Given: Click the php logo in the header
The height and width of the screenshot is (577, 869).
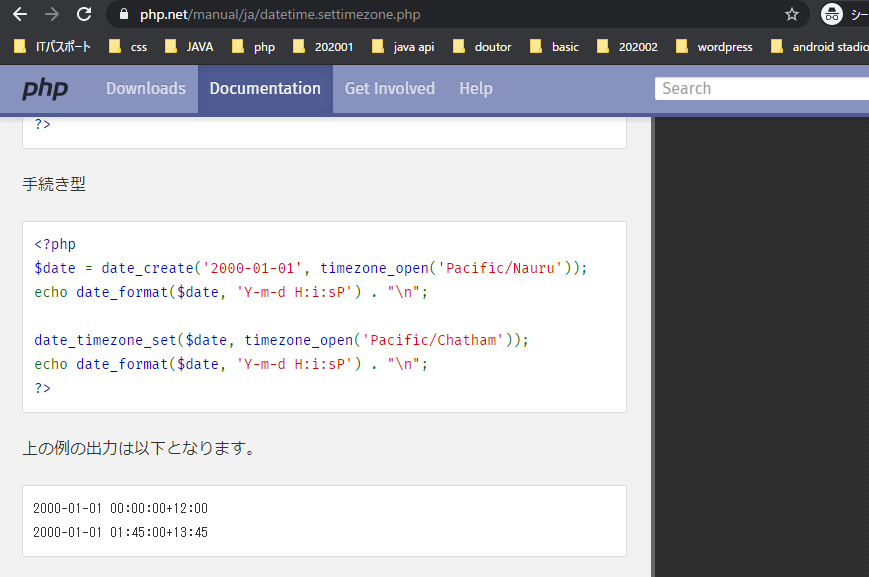Looking at the screenshot, I should coord(45,89).
